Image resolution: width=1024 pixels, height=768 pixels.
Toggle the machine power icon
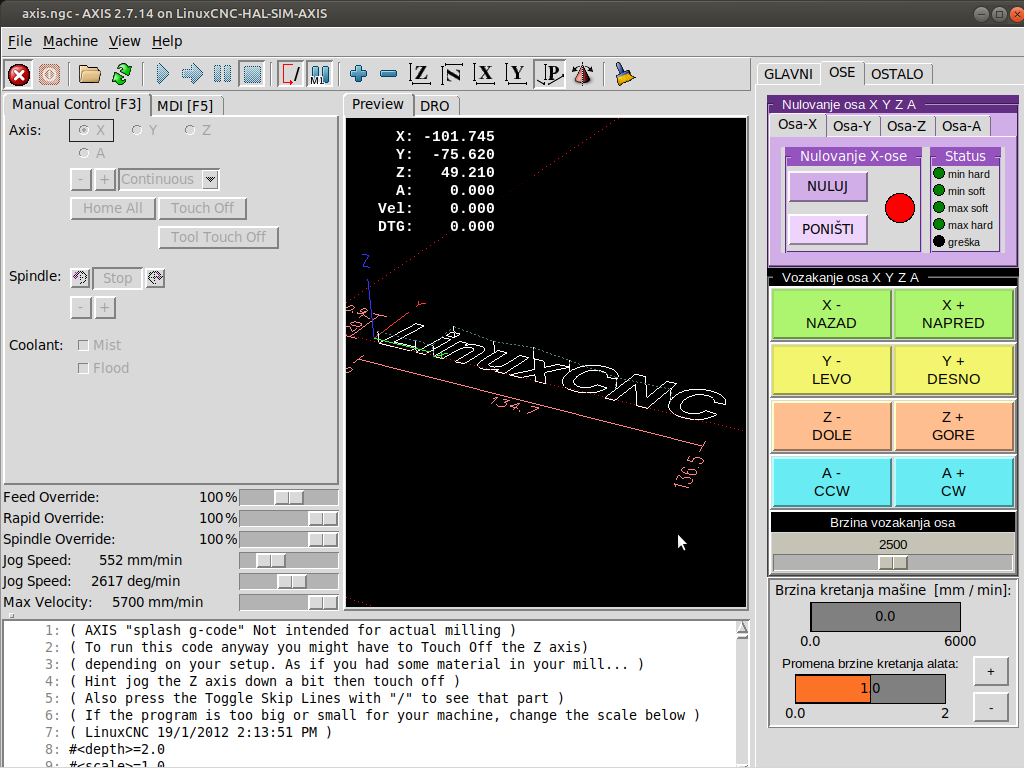(x=50, y=74)
